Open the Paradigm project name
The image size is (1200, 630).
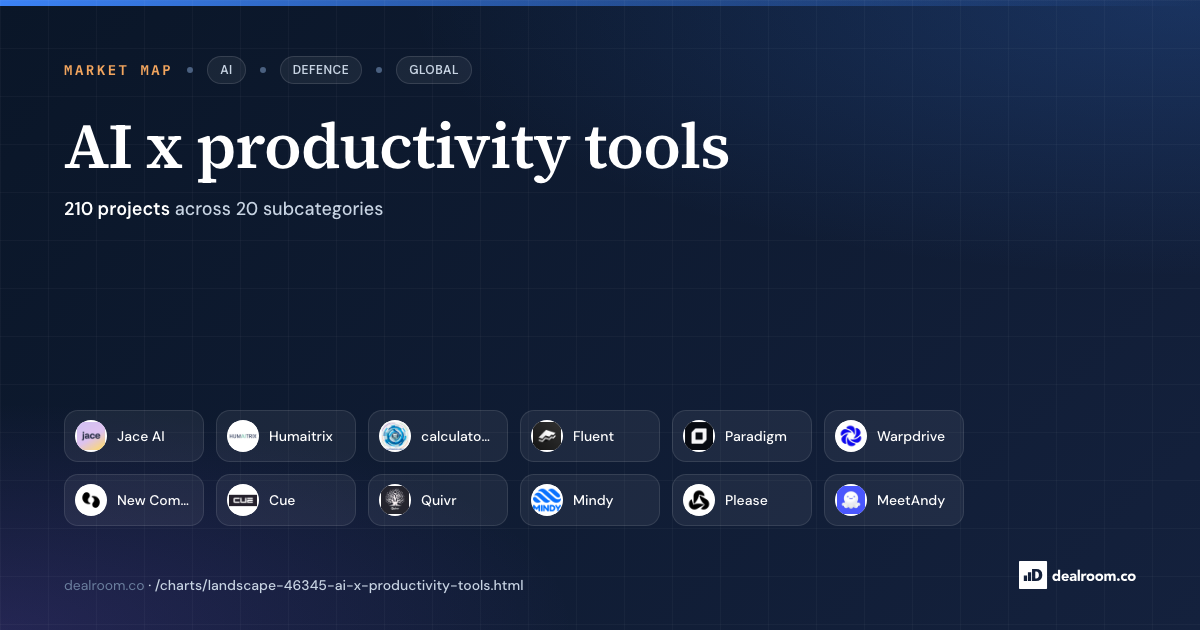pyautogui.click(x=756, y=436)
